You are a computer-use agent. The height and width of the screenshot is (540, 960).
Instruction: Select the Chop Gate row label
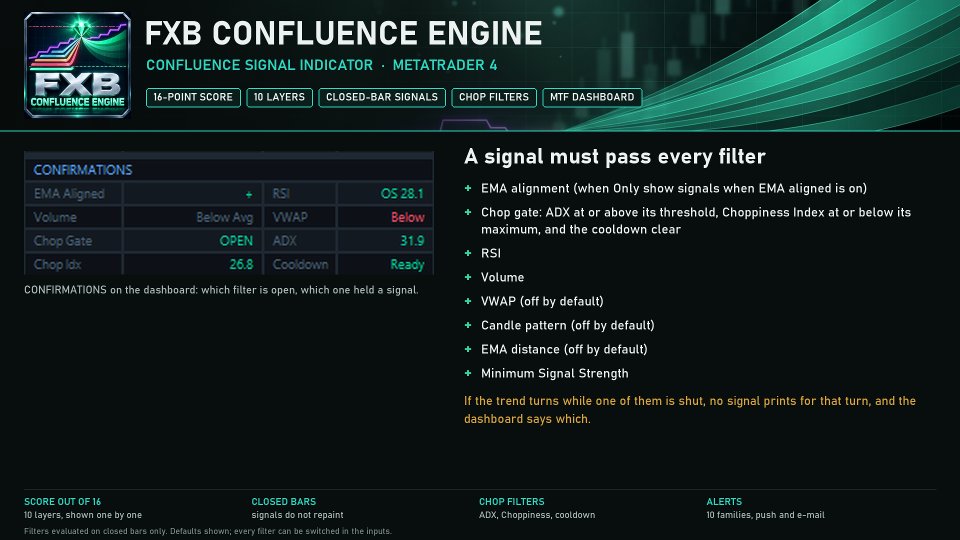[x=63, y=241]
